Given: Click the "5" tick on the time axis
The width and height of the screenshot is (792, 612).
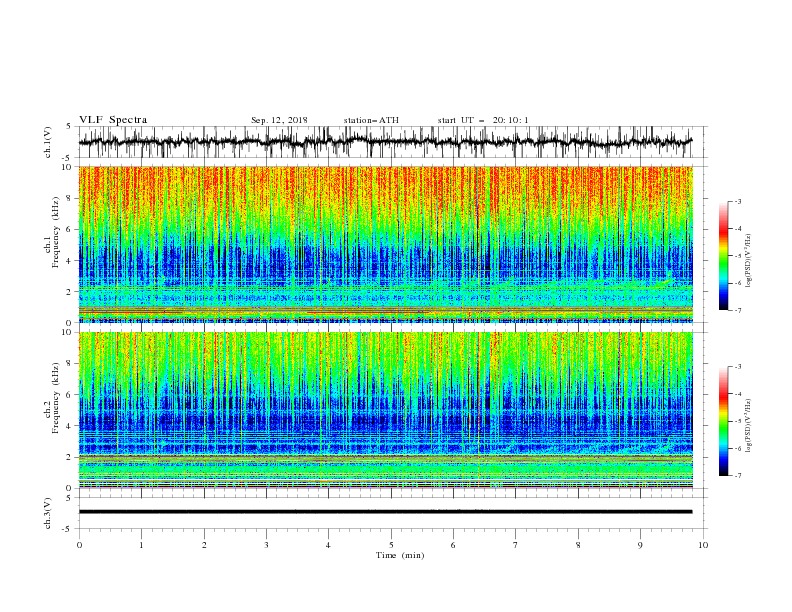Looking at the screenshot, I should [391, 545].
